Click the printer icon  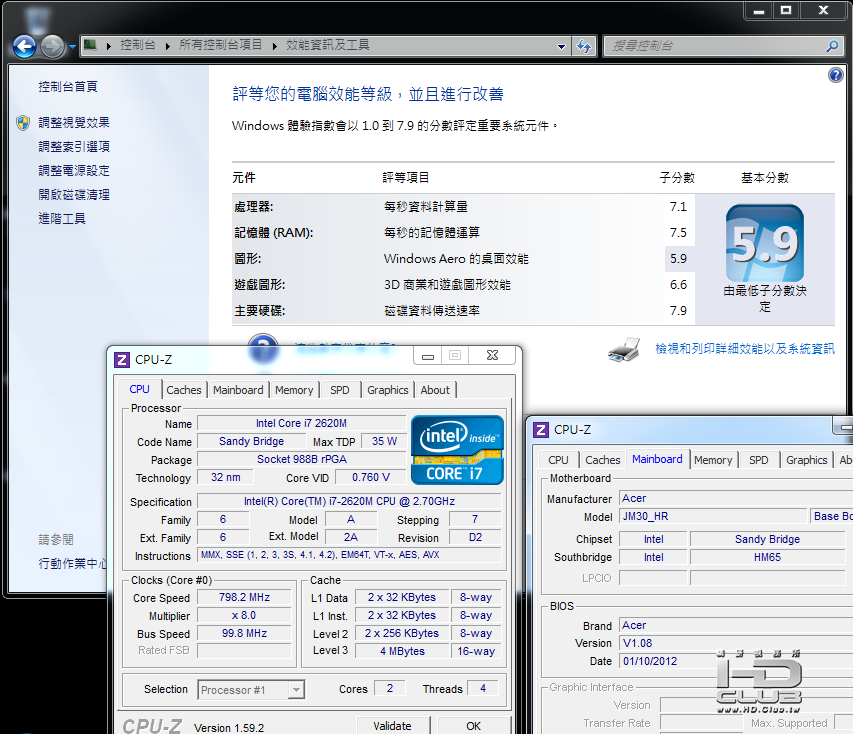click(624, 349)
